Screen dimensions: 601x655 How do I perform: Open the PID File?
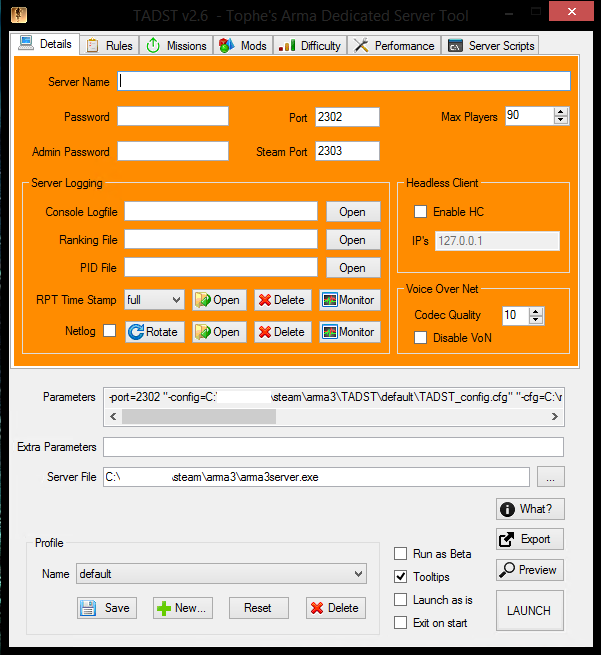353,268
